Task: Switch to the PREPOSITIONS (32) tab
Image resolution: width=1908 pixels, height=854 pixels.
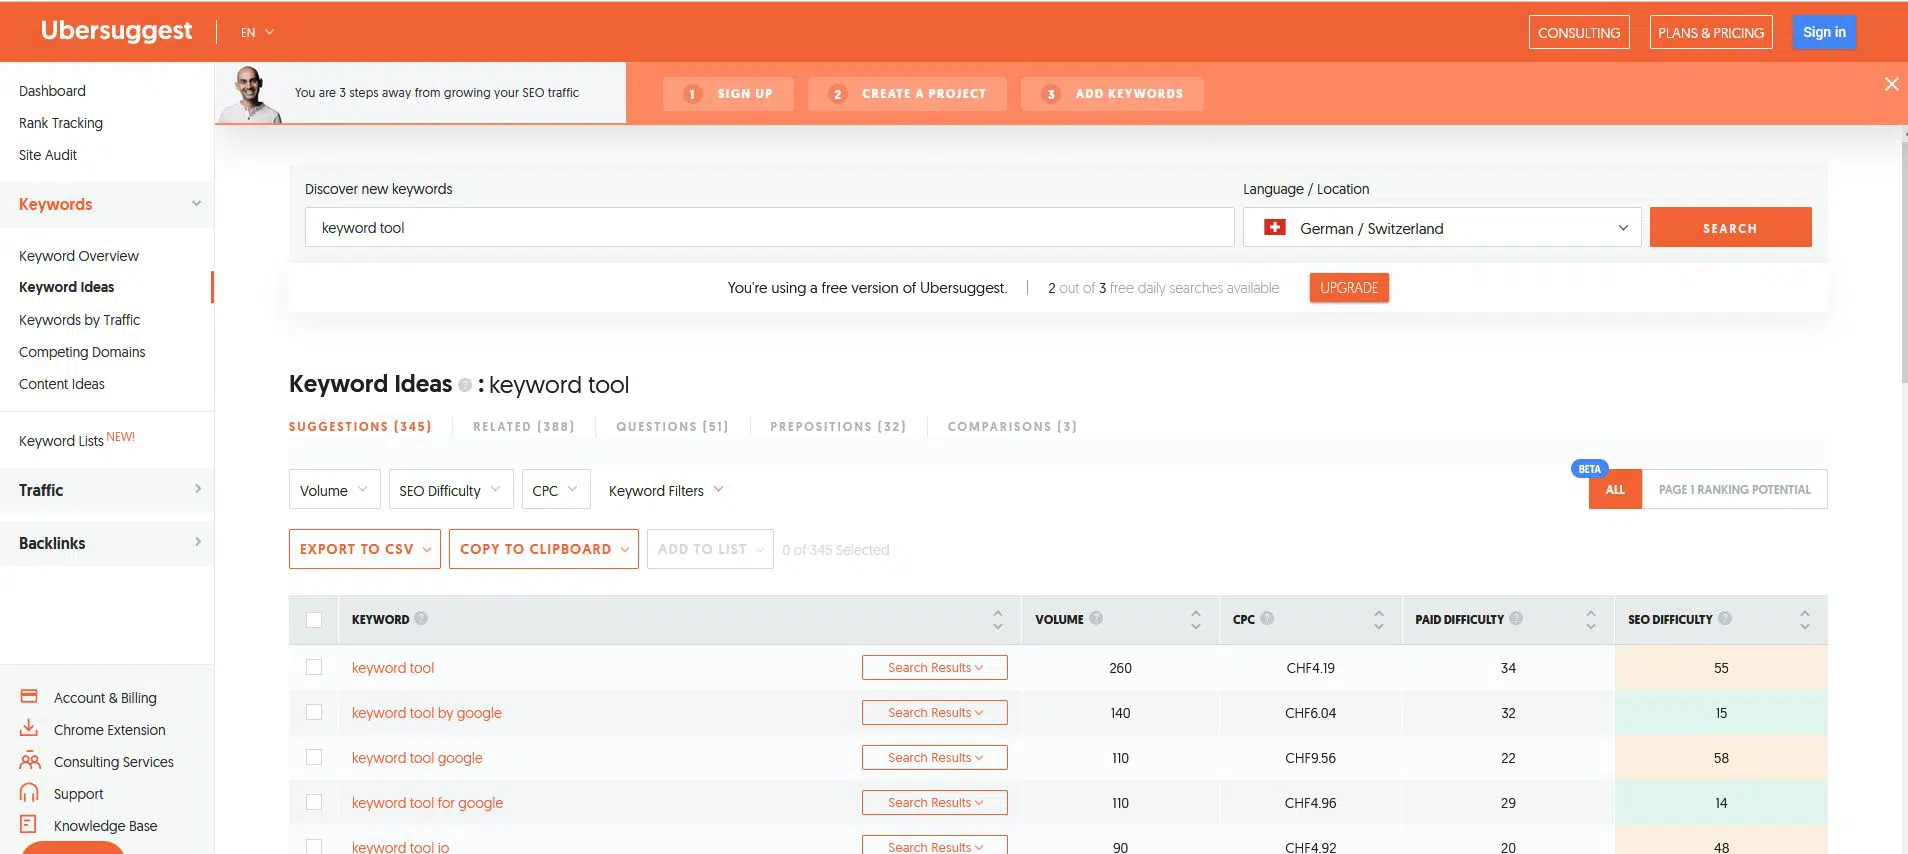Action: (x=838, y=426)
